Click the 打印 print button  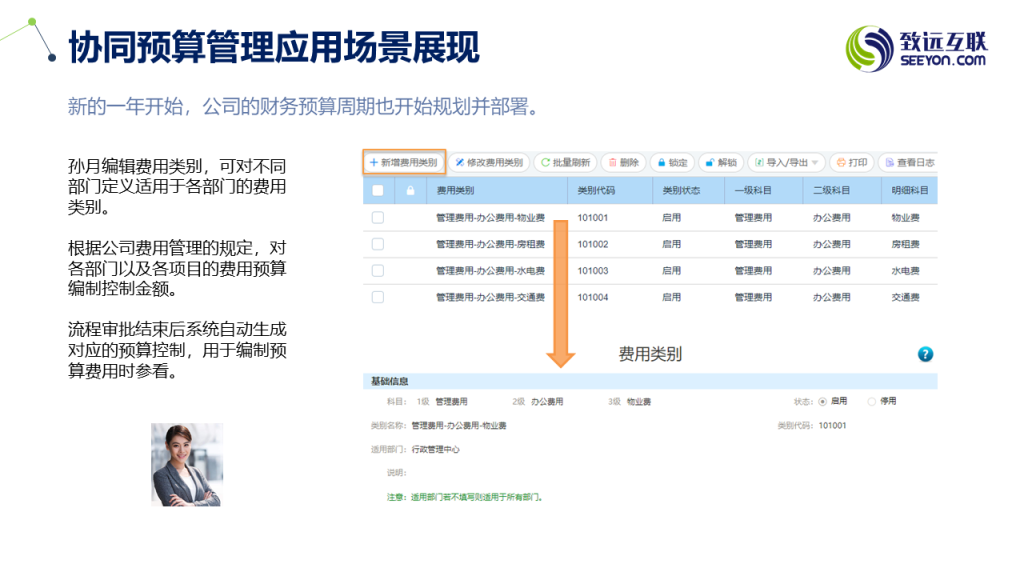tap(851, 162)
